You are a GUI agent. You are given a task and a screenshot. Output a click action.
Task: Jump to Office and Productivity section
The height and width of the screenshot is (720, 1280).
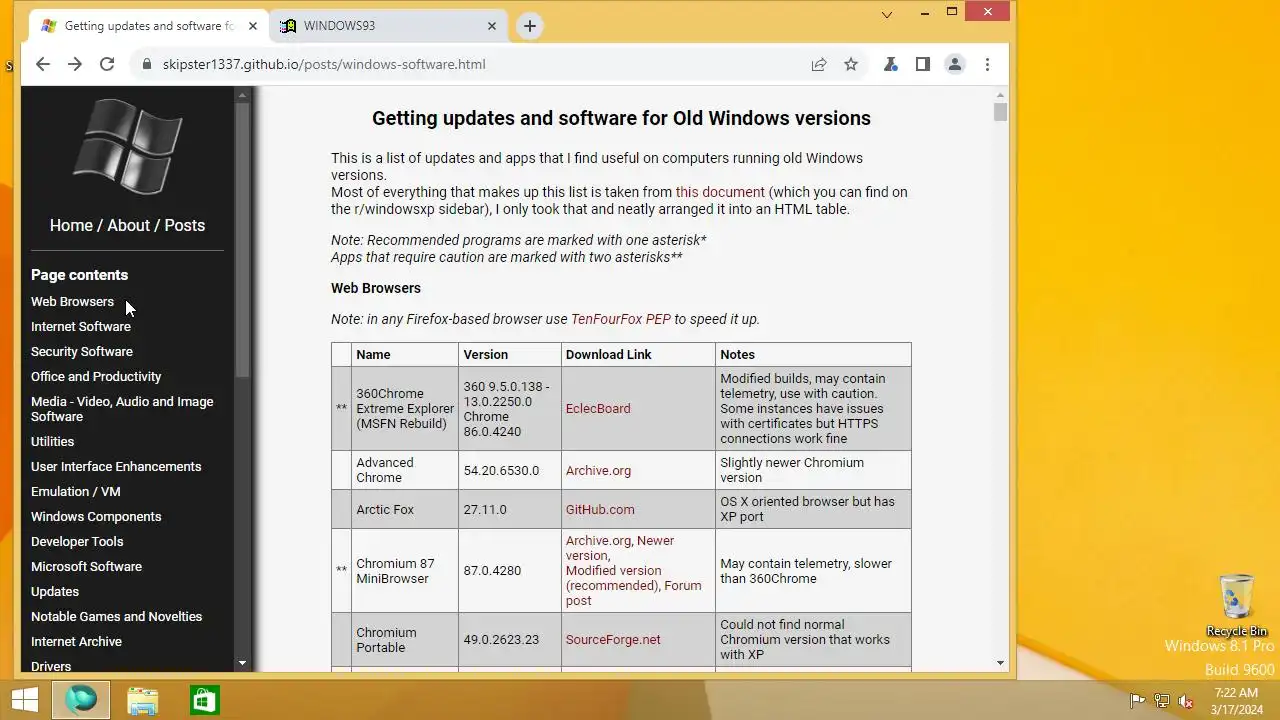pos(96,376)
